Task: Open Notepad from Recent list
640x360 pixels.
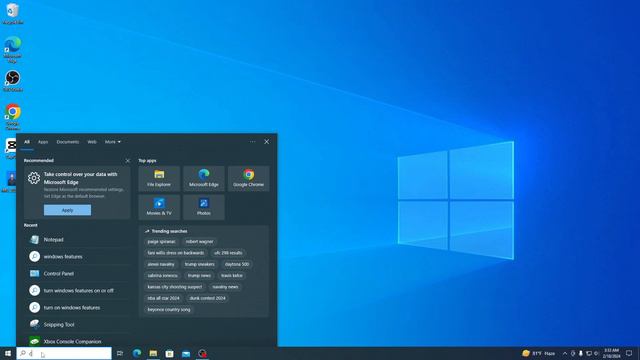Action: coord(78,240)
